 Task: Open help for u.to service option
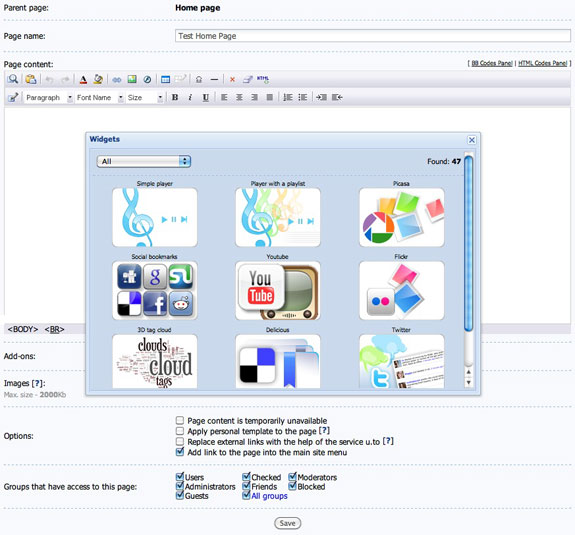[388, 441]
